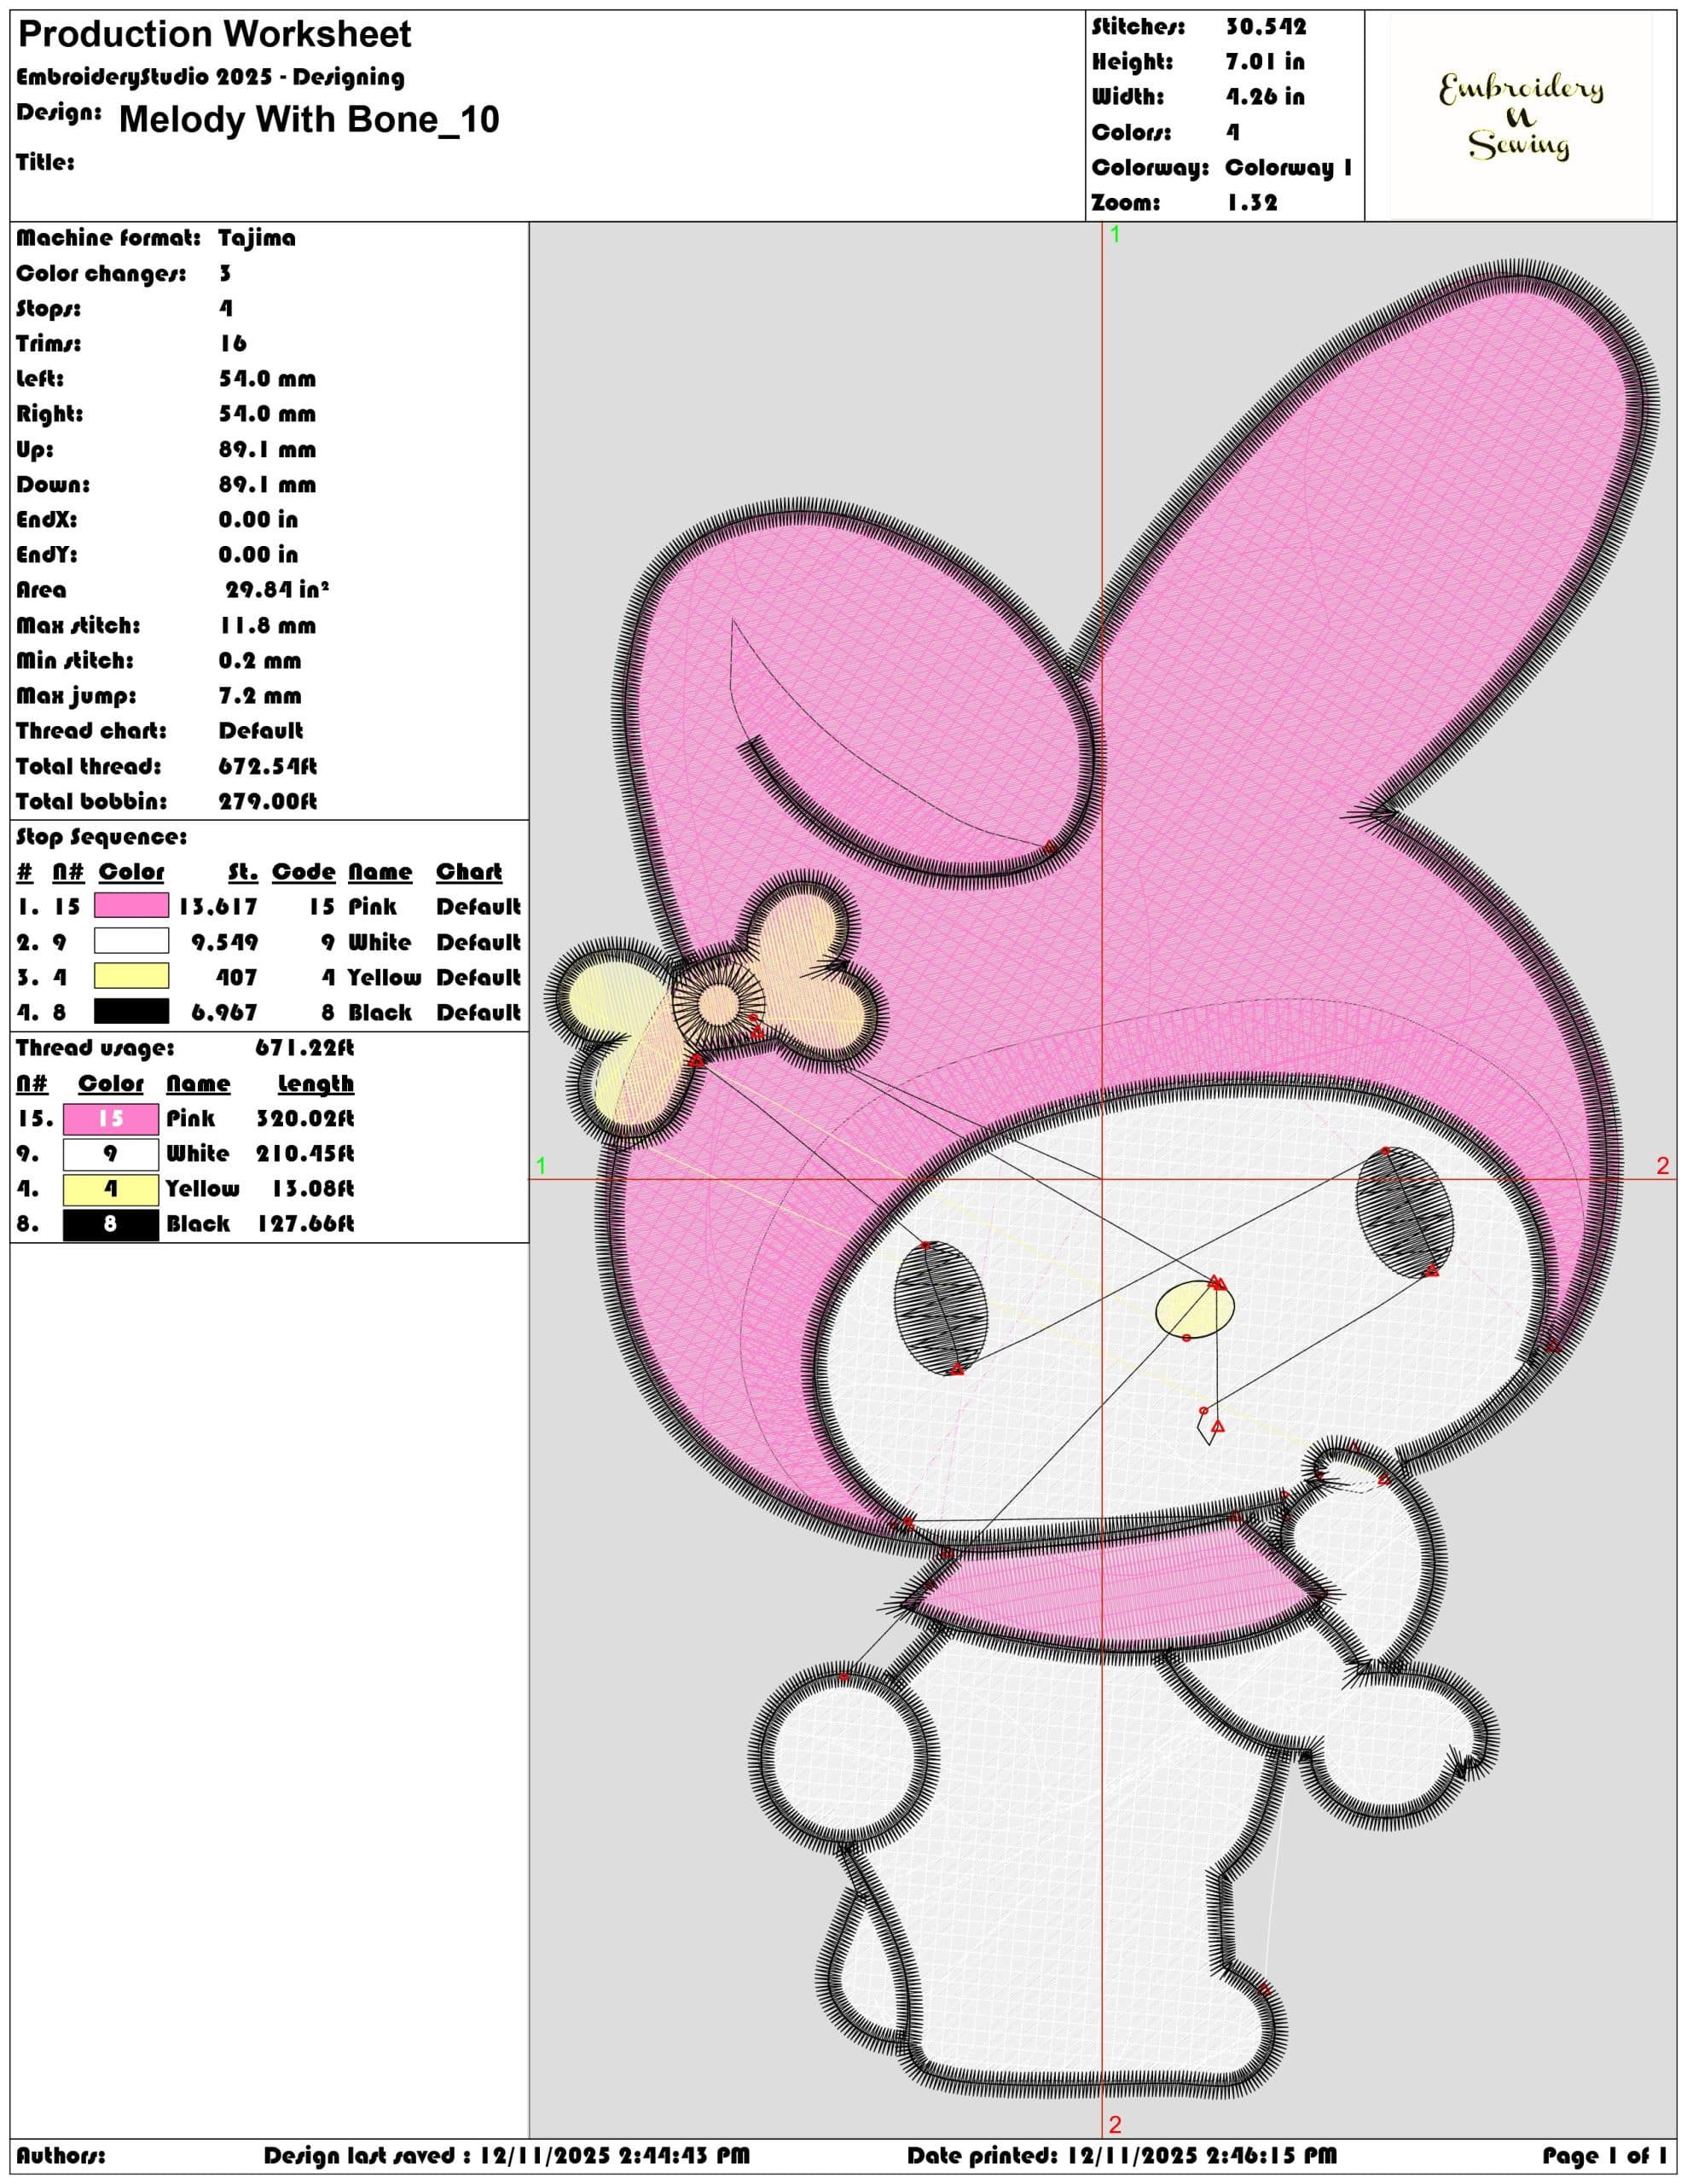Click the "Down:" label
Screen dimensions: 1687x2184
[53, 485]
